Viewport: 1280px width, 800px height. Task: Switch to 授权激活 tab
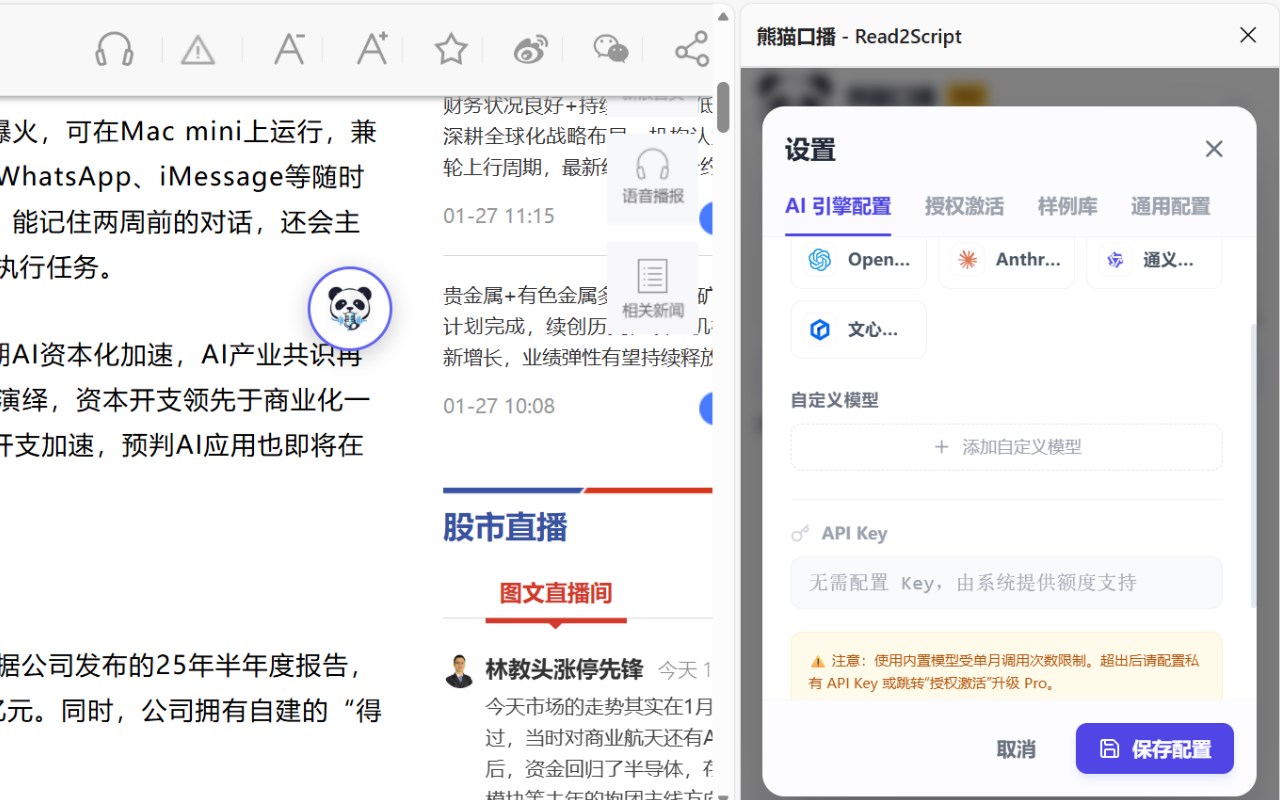964,207
